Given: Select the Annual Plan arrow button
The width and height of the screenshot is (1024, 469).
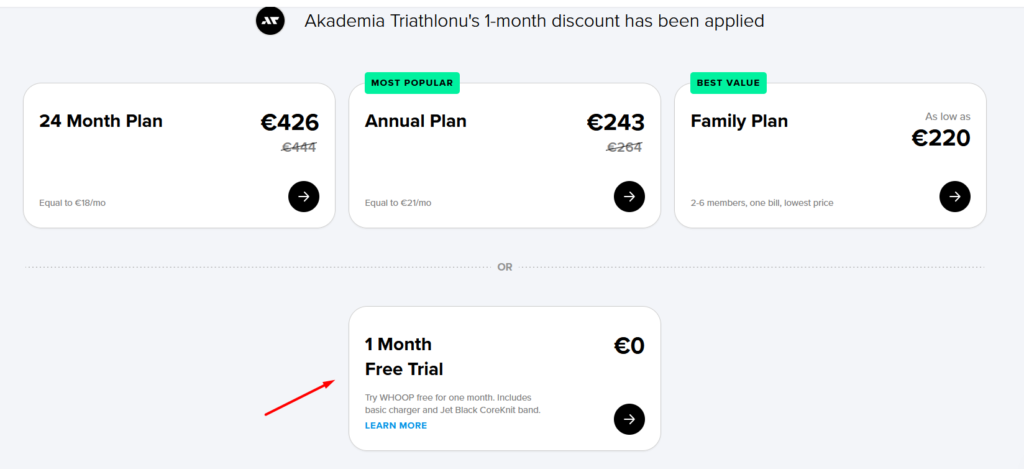Looking at the screenshot, I should (629, 196).
